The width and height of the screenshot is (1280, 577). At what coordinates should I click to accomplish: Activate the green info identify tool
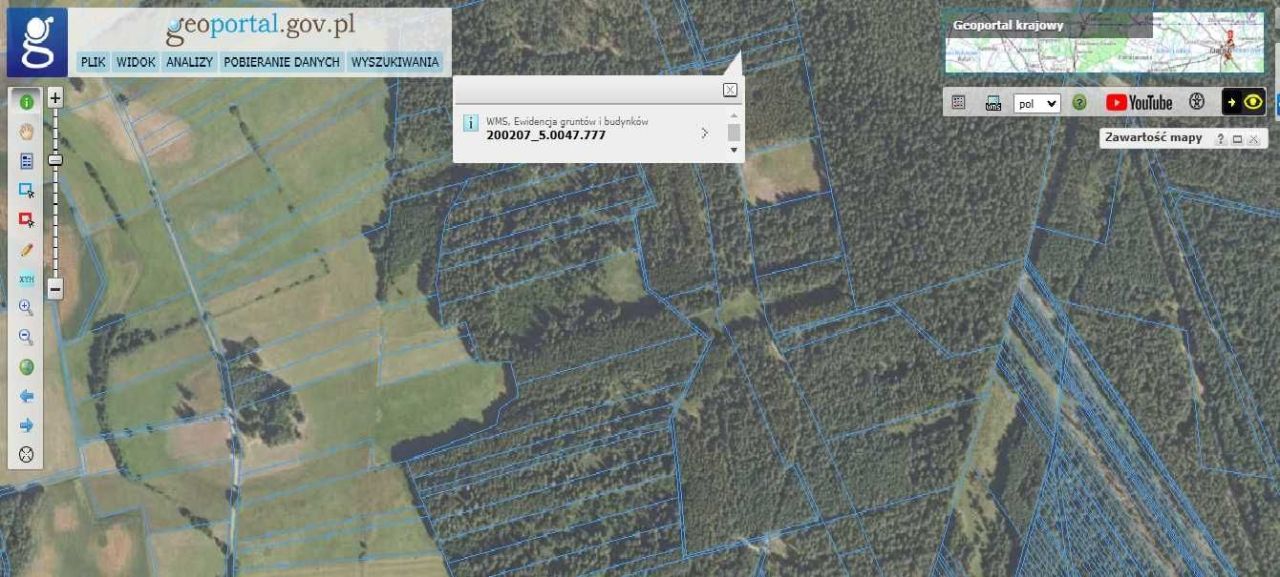pyautogui.click(x=26, y=101)
